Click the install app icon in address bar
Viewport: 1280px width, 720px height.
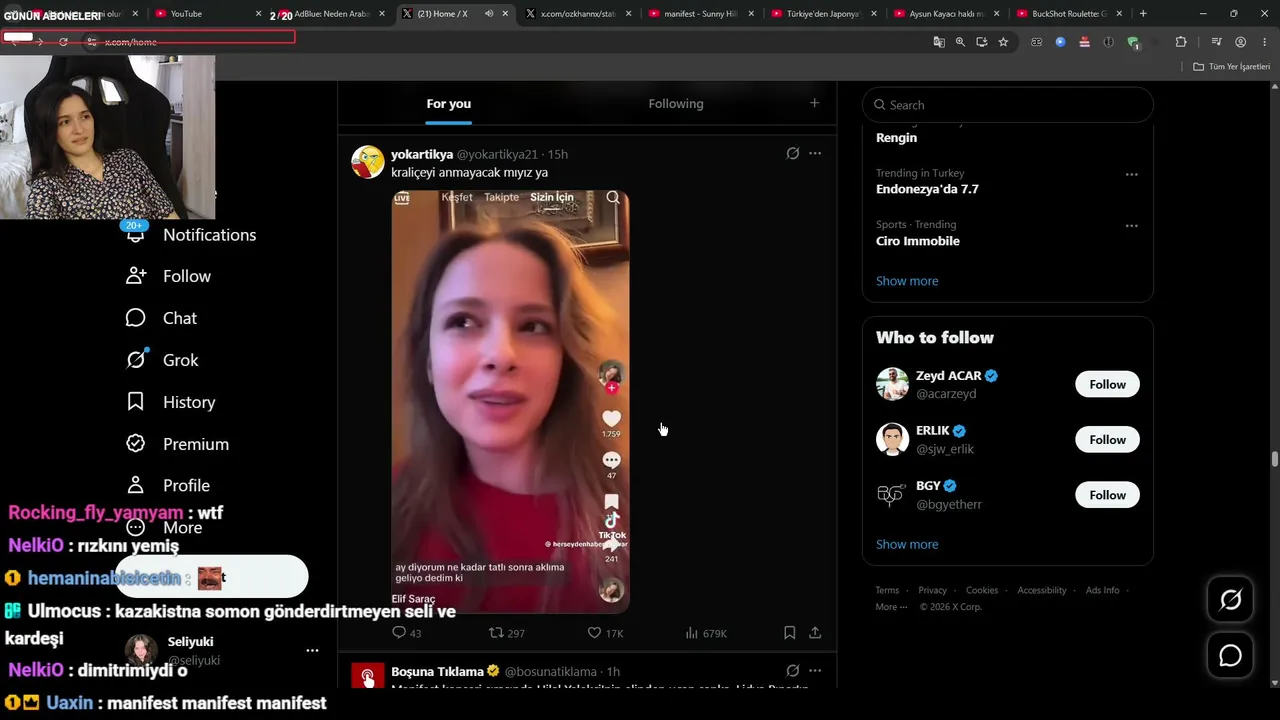pos(981,42)
